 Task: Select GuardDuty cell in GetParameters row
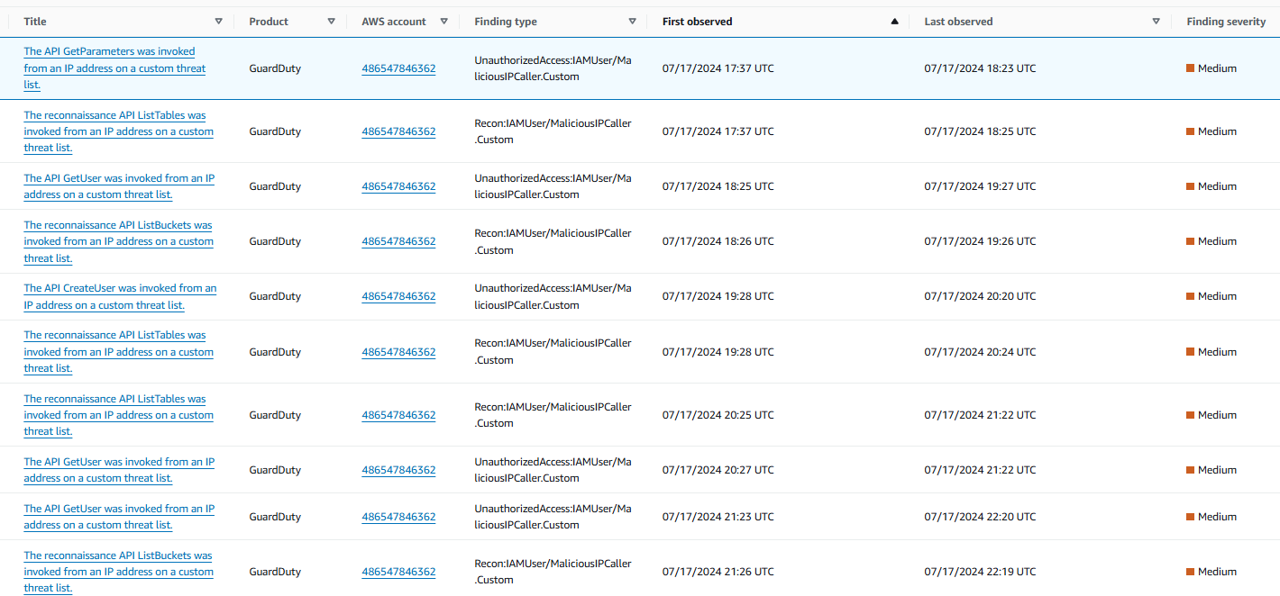[275, 69]
